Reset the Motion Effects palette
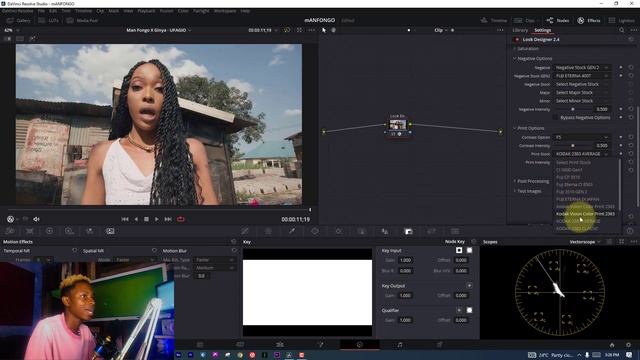The width and height of the screenshot is (640, 360). click(233, 242)
